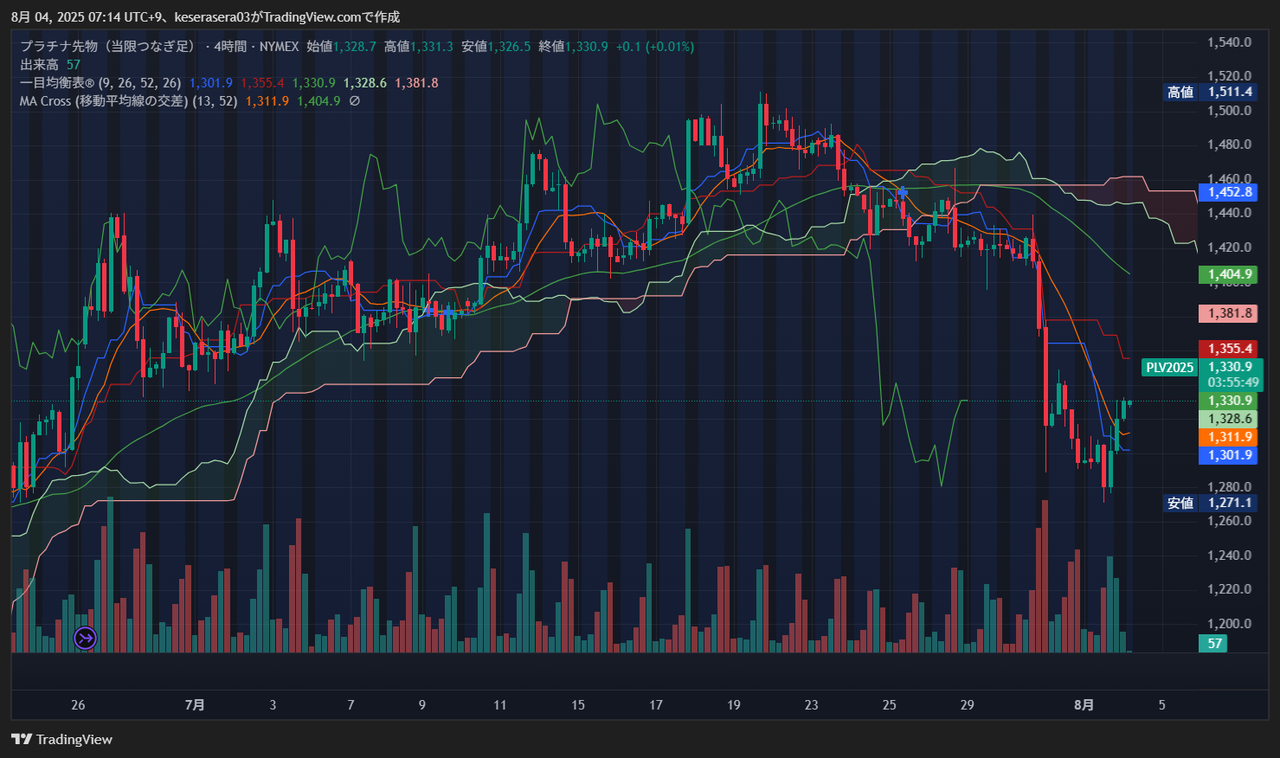Select the 1,328.6 value in Ichimoku legend

pyautogui.click(x=365, y=82)
